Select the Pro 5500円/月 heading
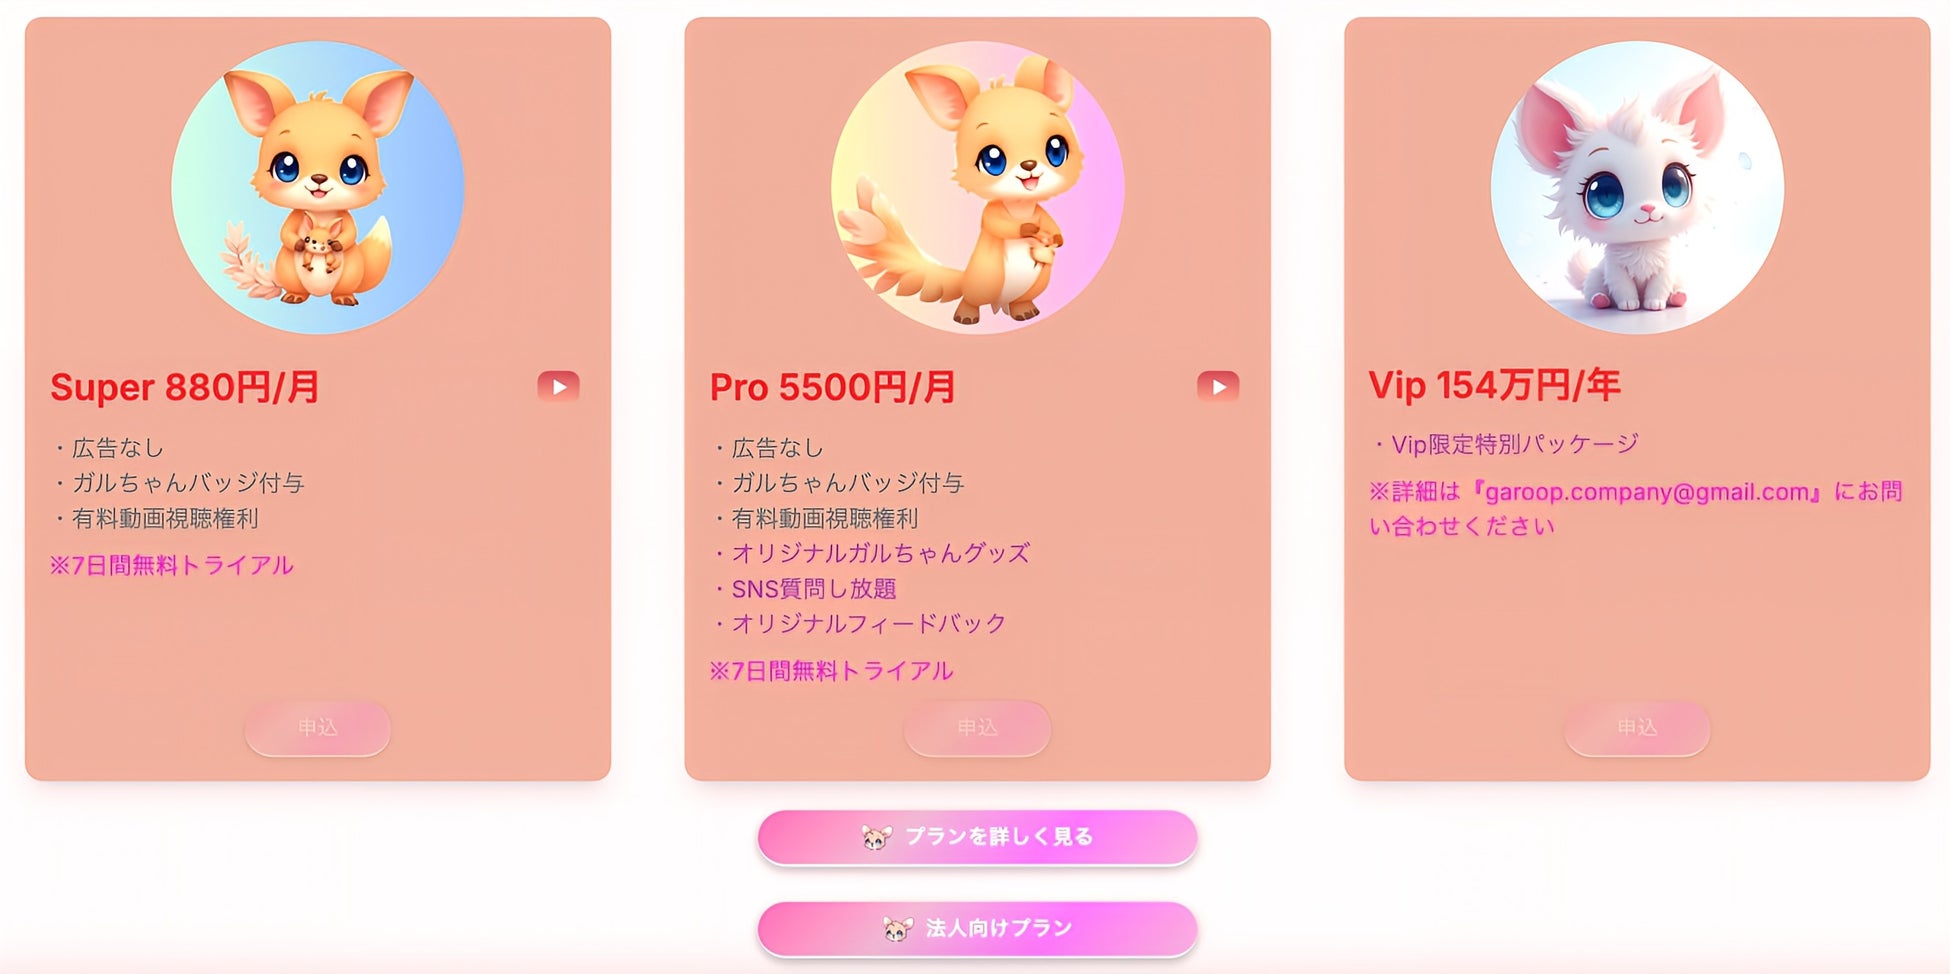This screenshot has width=1950, height=974. tap(832, 387)
